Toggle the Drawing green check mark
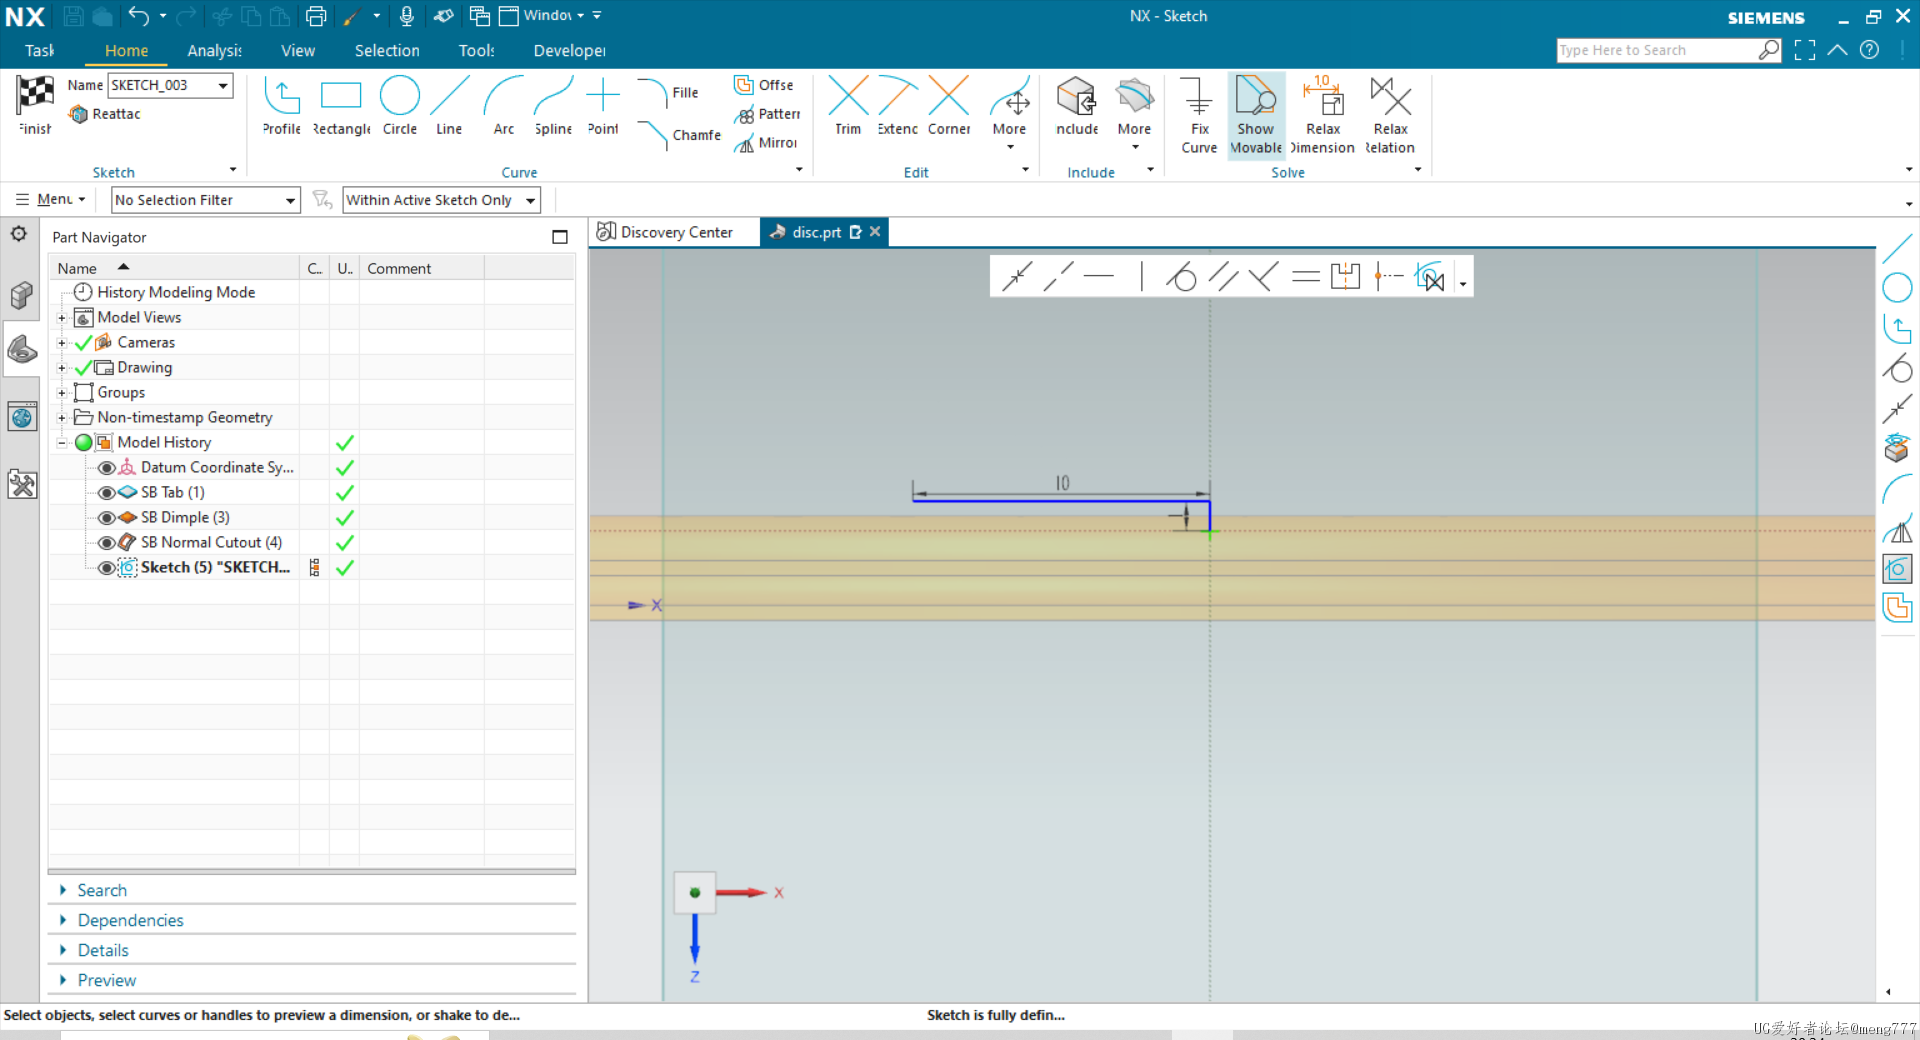 (83, 368)
